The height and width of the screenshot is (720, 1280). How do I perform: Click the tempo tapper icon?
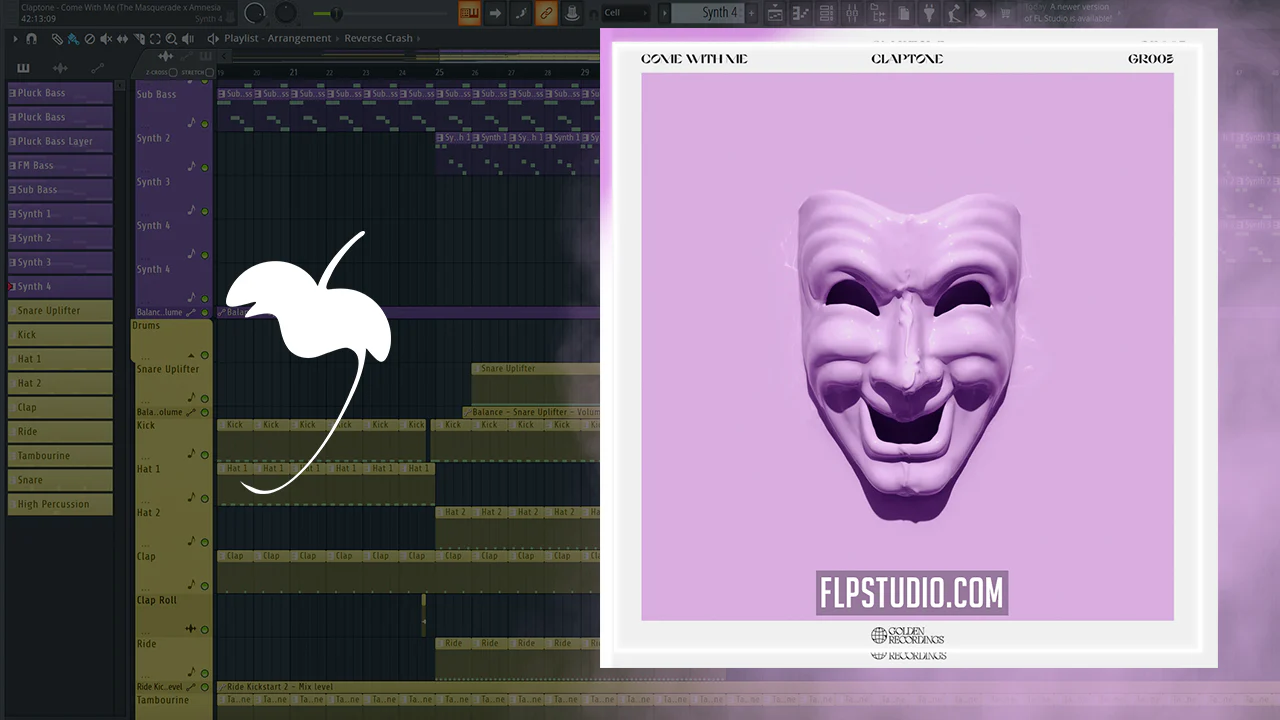point(955,13)
